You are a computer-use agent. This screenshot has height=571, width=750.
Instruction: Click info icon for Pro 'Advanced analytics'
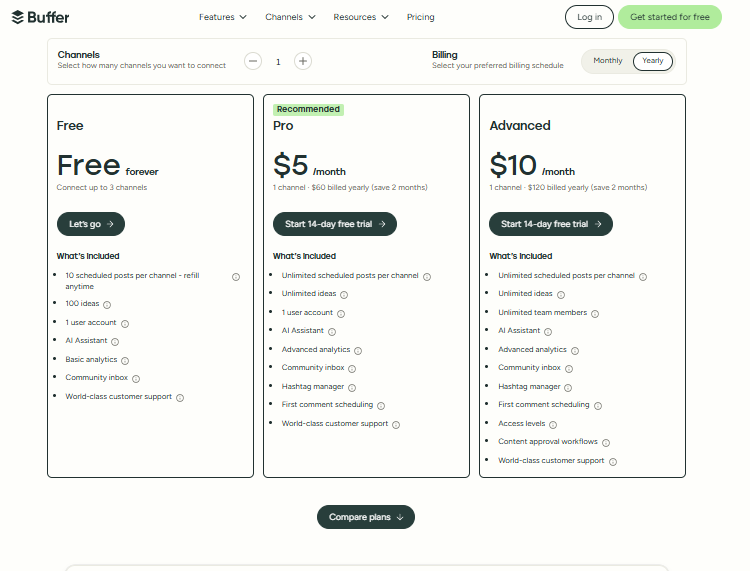[x=358, y=351]
